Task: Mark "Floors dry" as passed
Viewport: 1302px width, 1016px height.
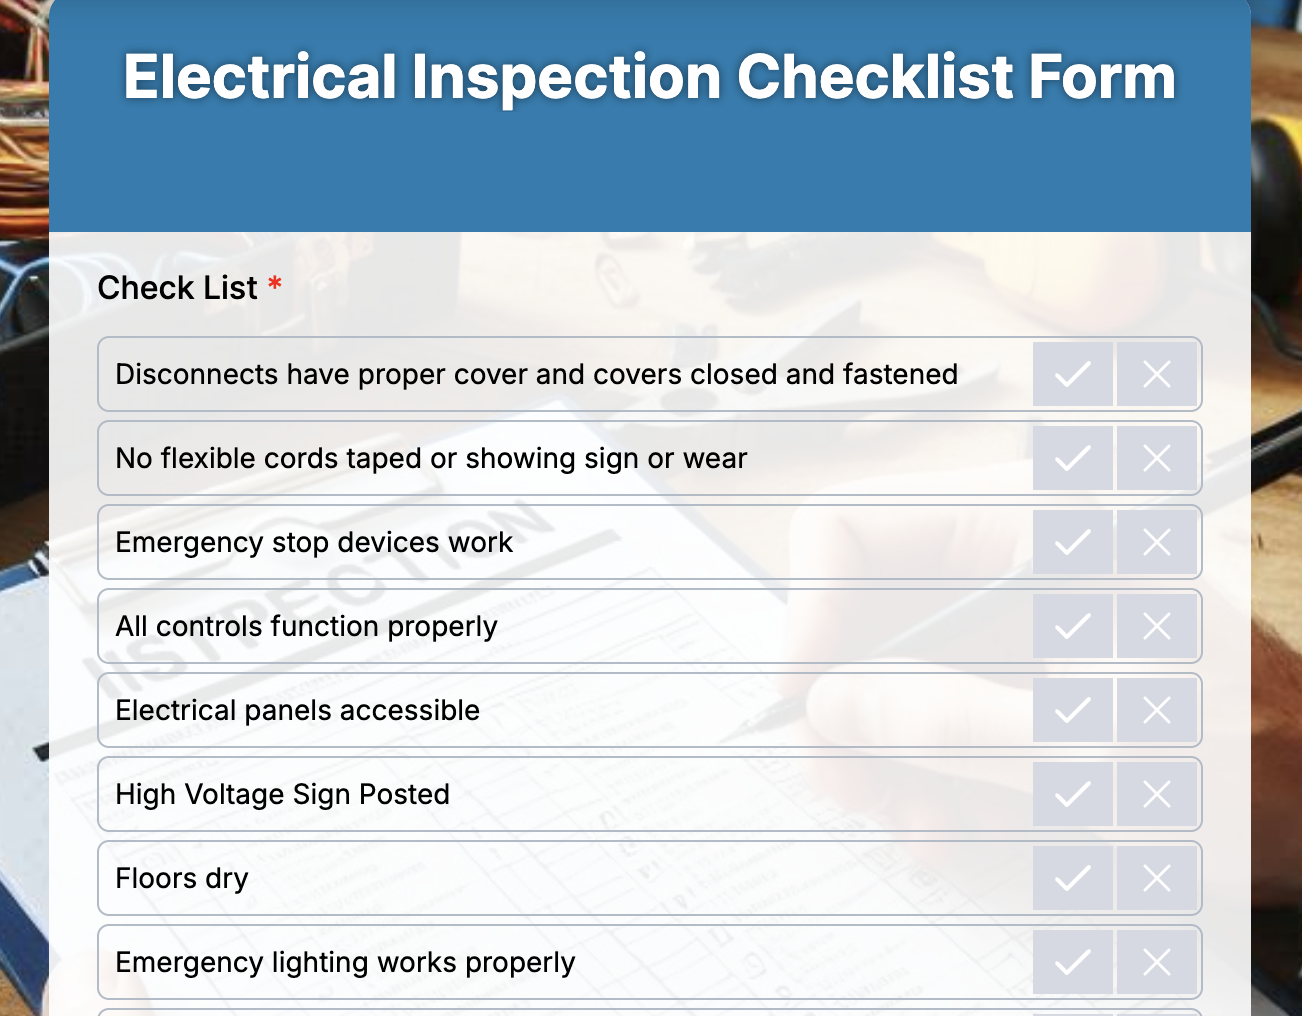Action: coord(1072,878)
